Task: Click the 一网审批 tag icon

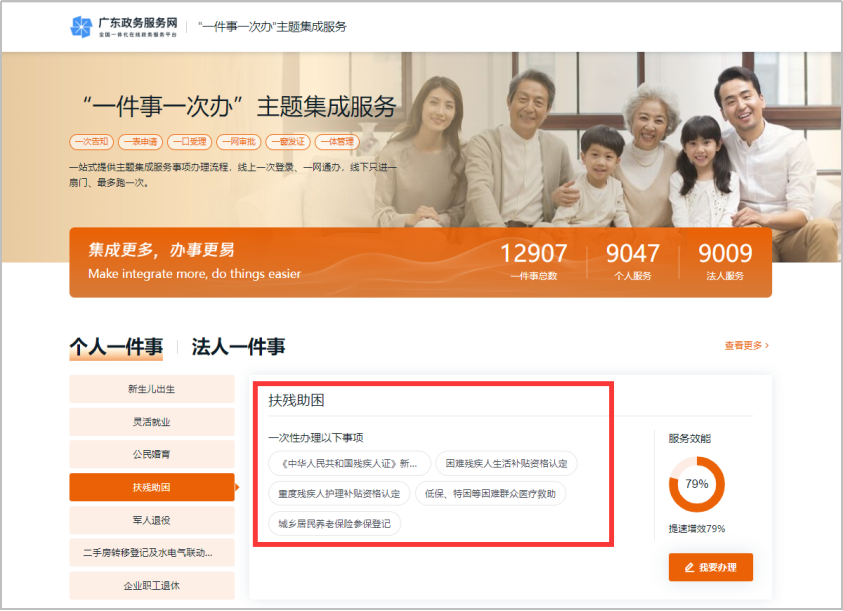Action: point(238,141)
